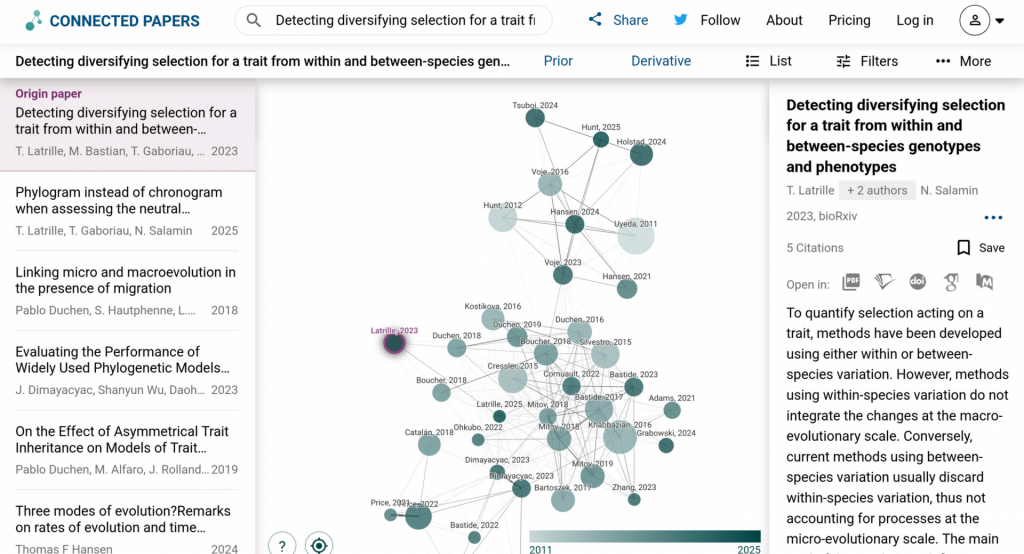Viewport: 1024px width, 554px height.
Task: Toggle the List view
Action: tap(768, 61)
